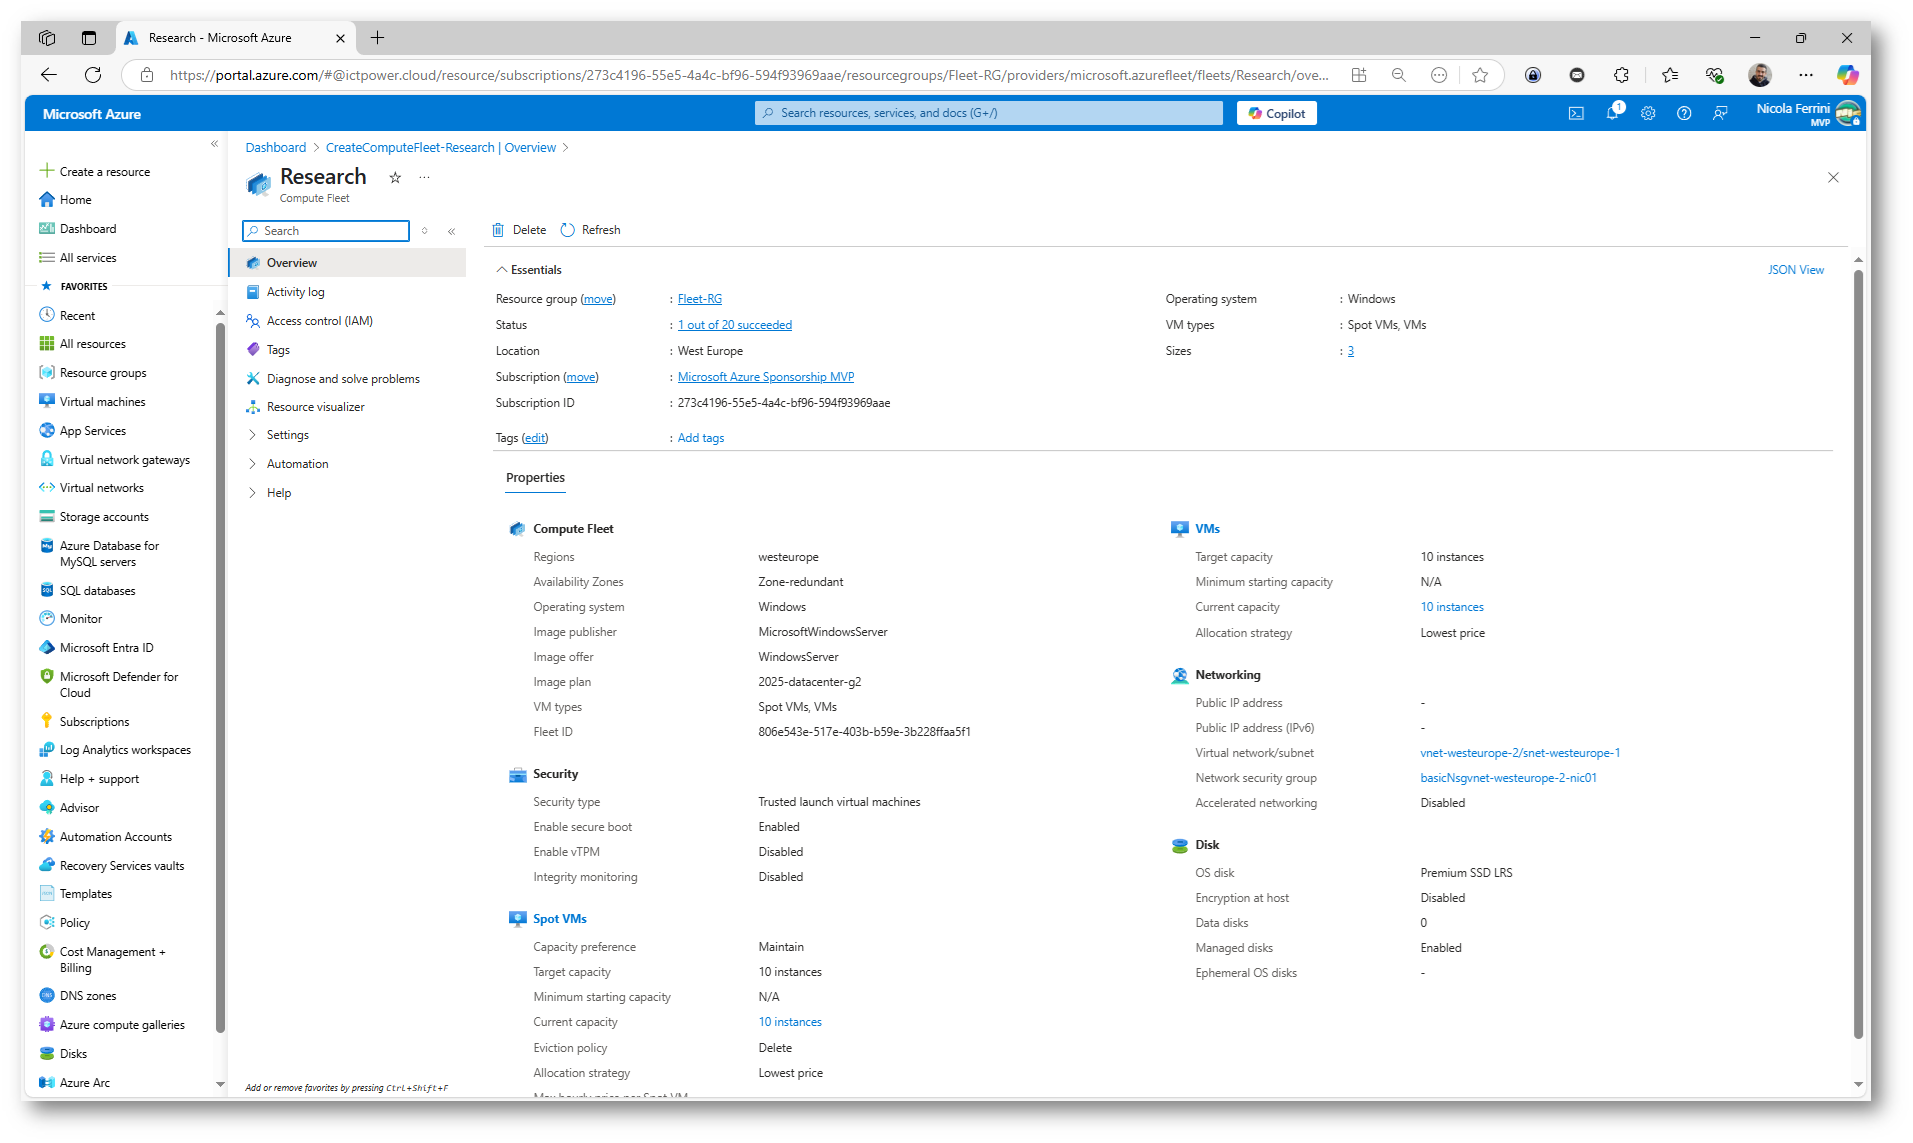Open Tags in resource menu
Image resolution: width=1913 pixels, height=1143 pixels.
point(278,350)
